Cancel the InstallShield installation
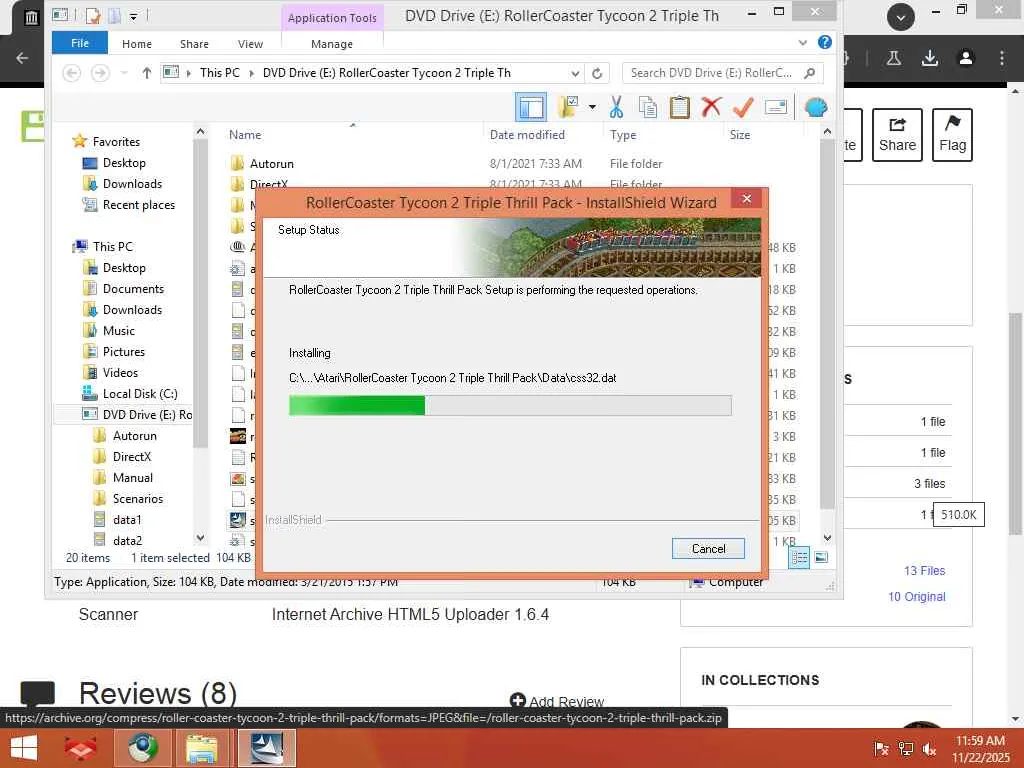 click(708, 549)
